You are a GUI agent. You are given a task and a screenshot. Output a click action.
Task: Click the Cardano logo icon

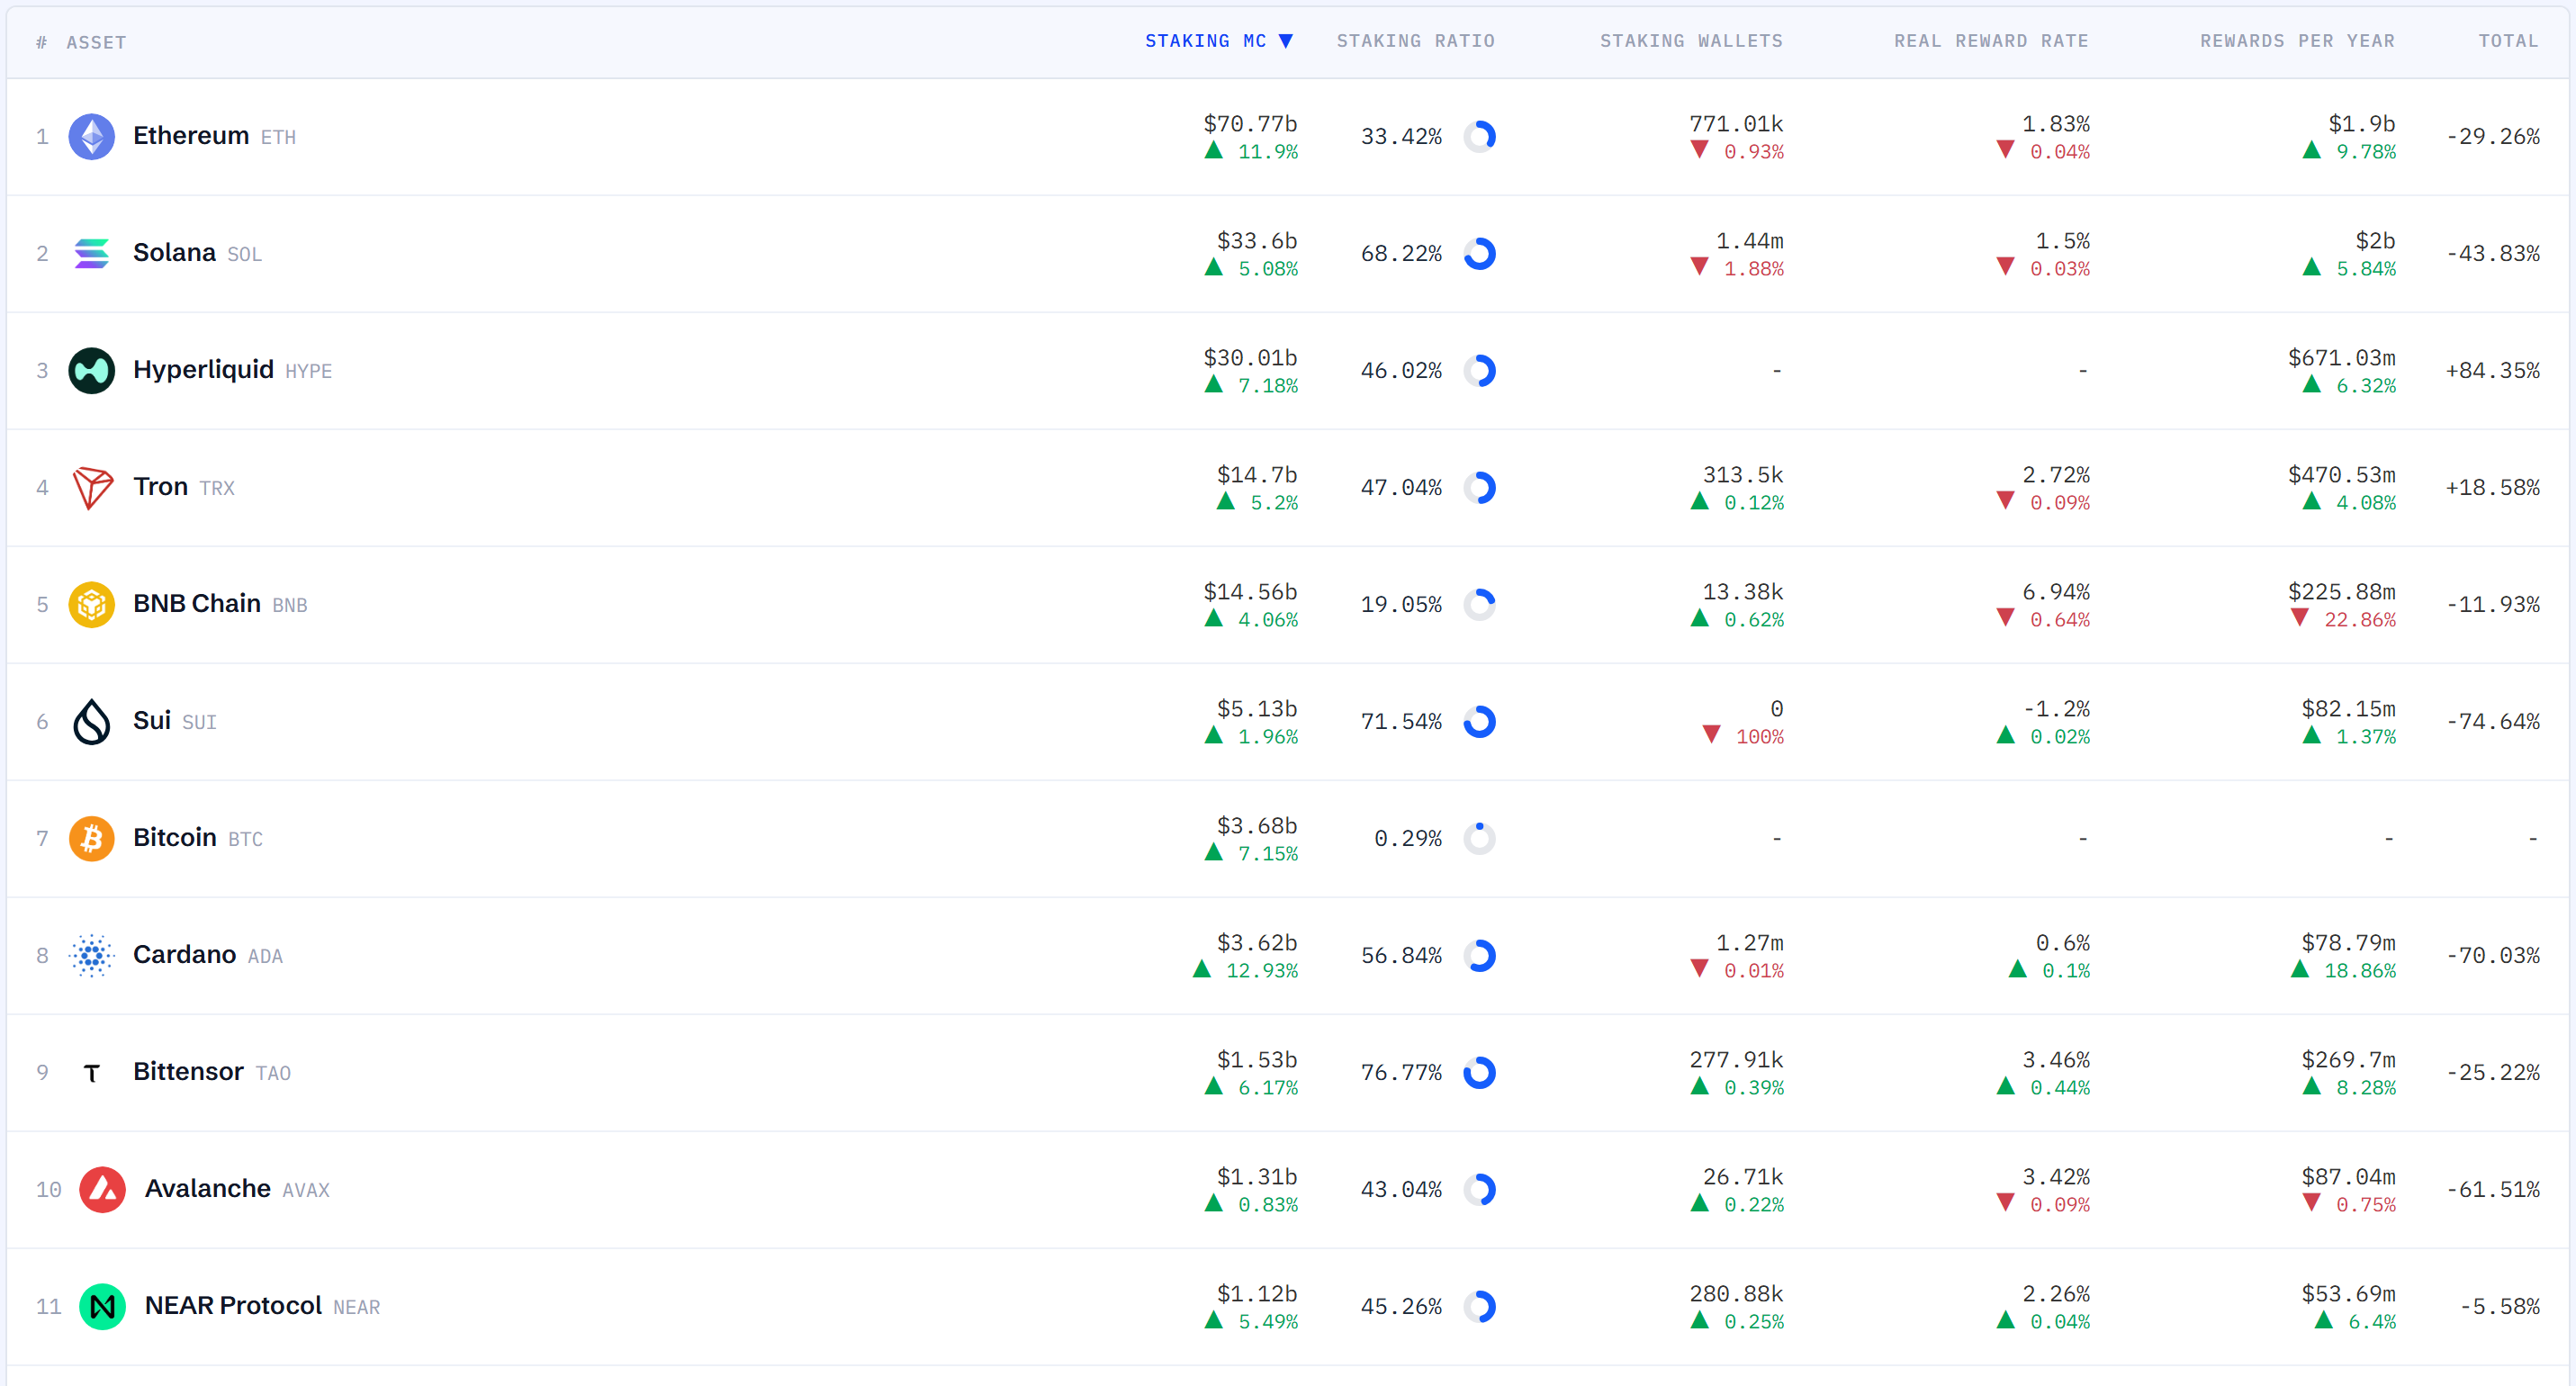(91, 955)
